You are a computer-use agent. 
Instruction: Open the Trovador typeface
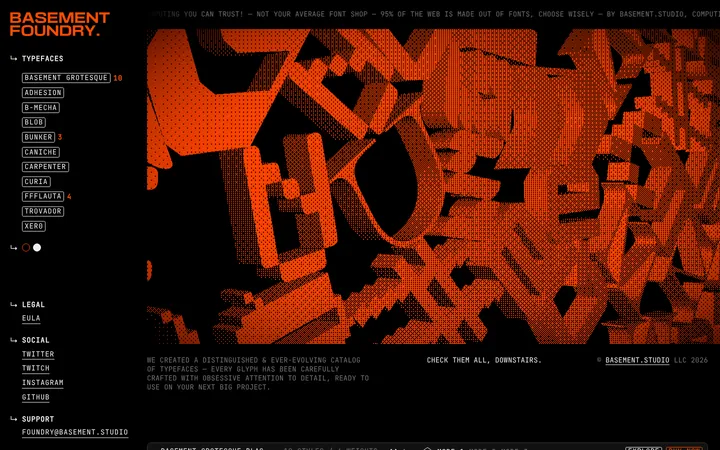[x=43, y=211]
